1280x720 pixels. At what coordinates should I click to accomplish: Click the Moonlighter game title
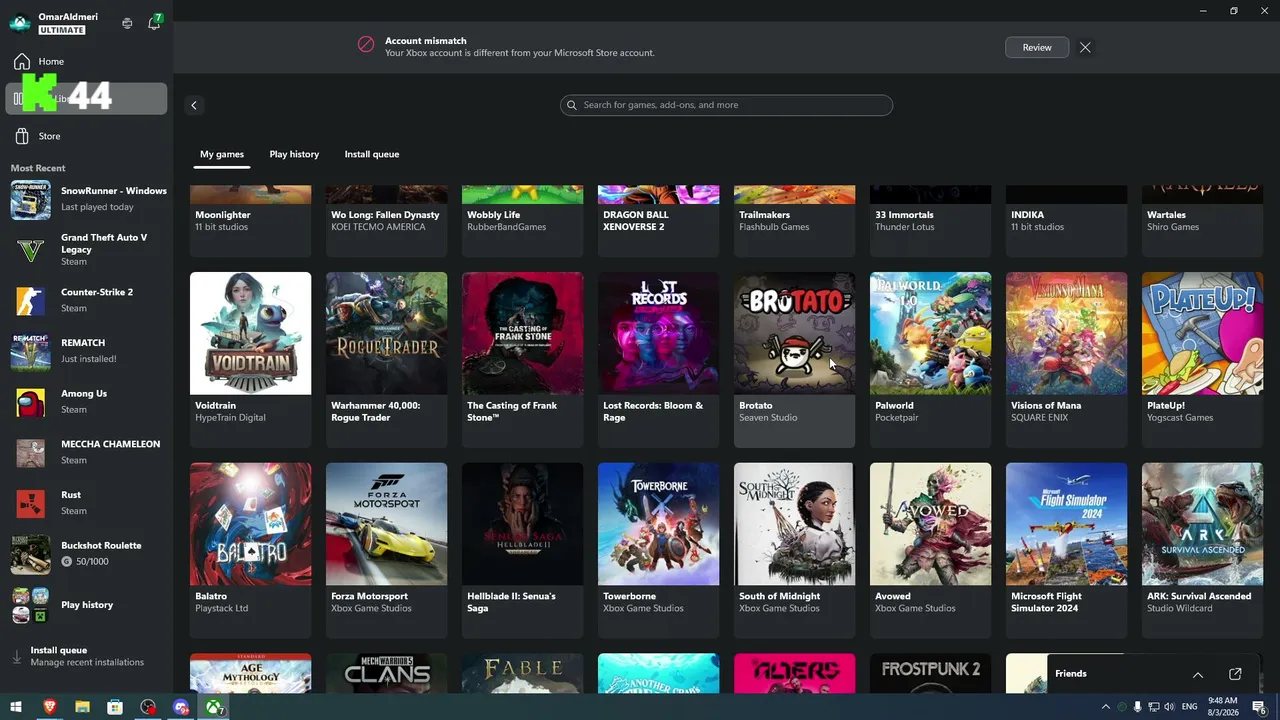coord(223,215)
